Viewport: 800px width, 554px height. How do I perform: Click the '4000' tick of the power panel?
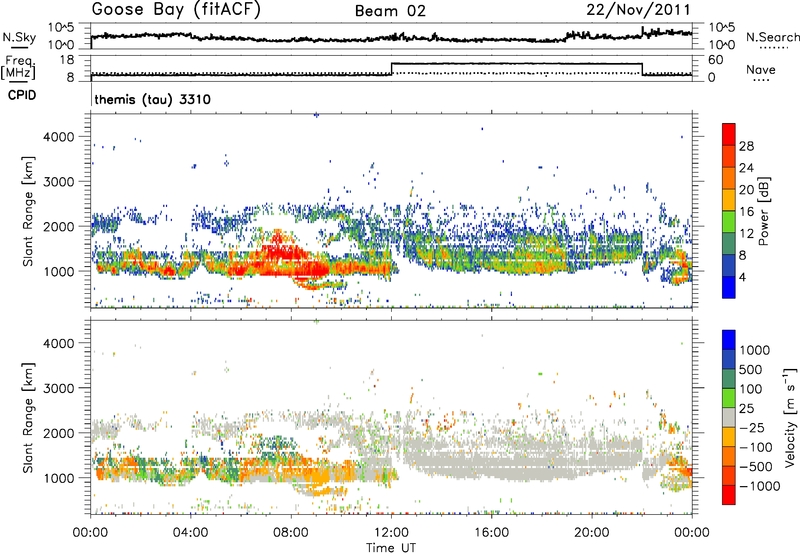tap(58, 137)
